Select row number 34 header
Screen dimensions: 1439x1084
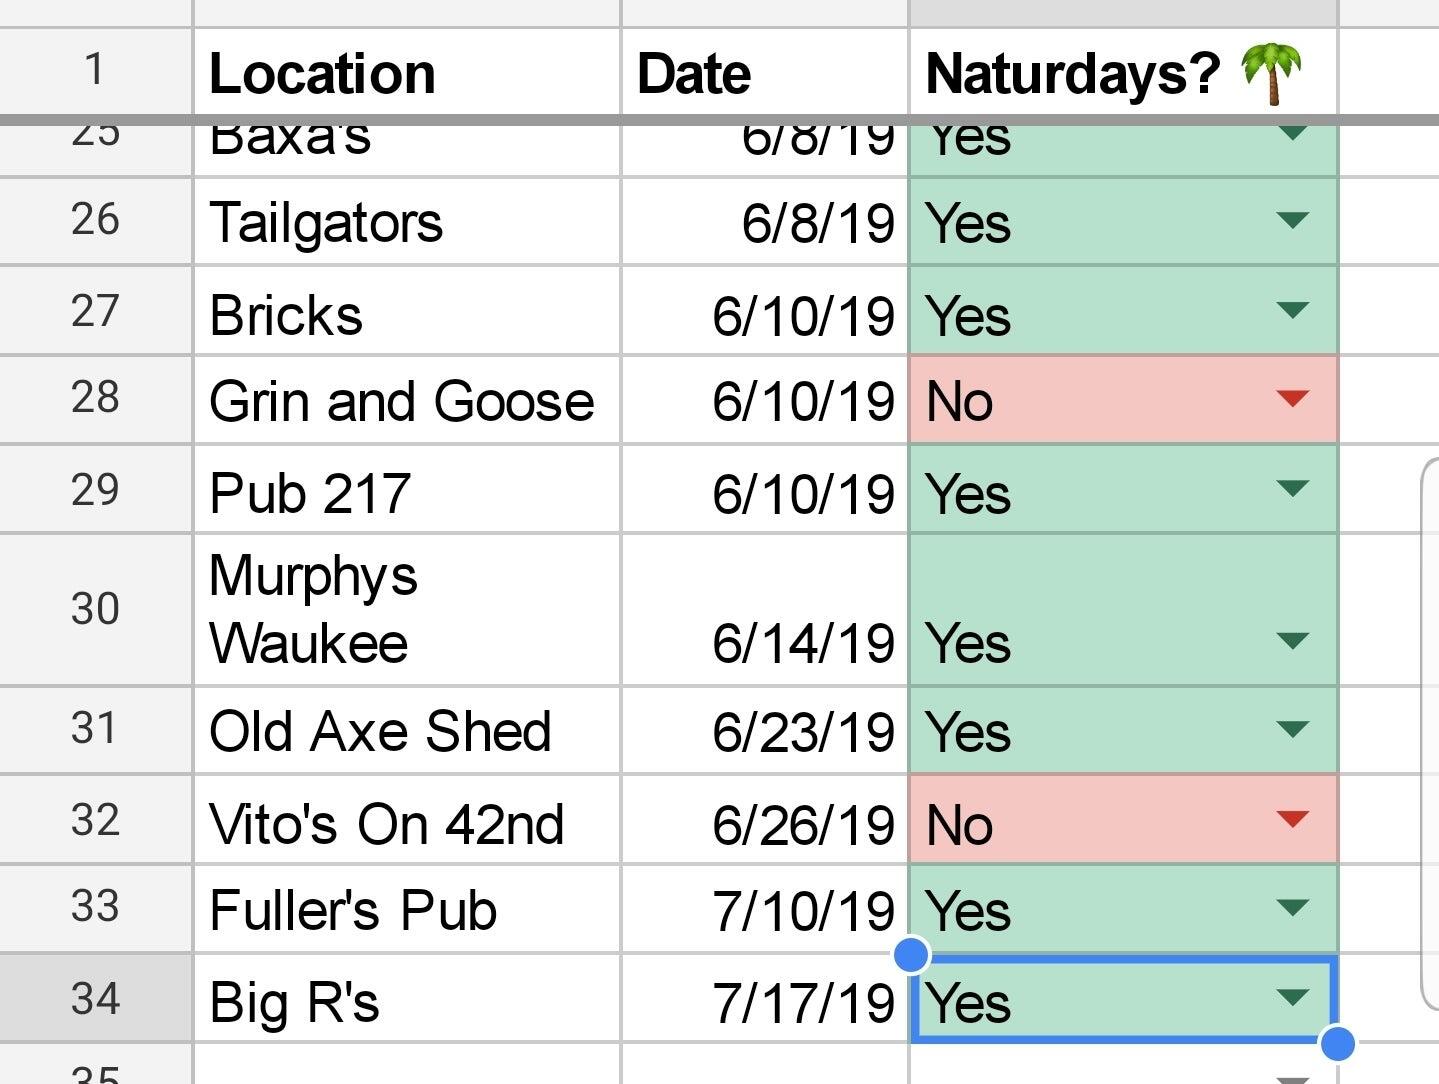96,998
